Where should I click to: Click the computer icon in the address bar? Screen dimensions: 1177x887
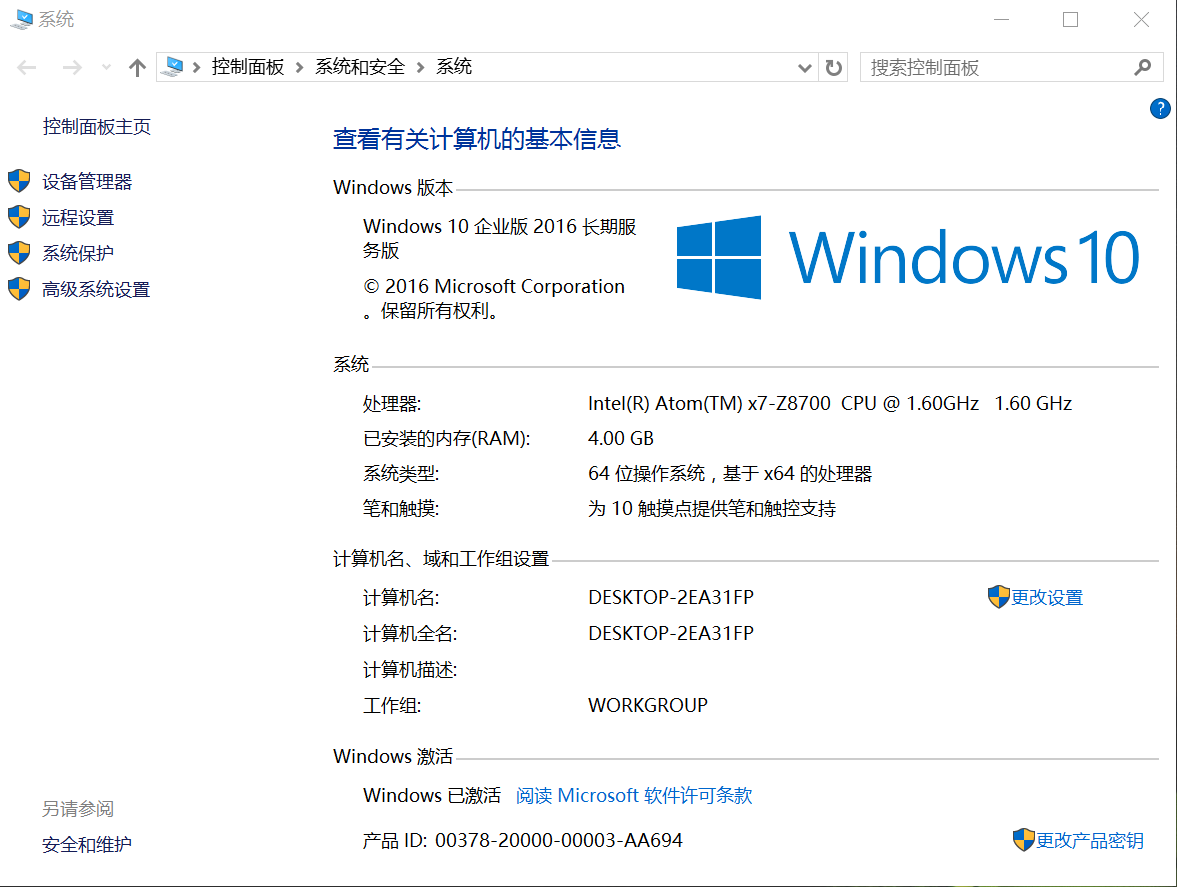pyautogui.click(x=173, y=67)
